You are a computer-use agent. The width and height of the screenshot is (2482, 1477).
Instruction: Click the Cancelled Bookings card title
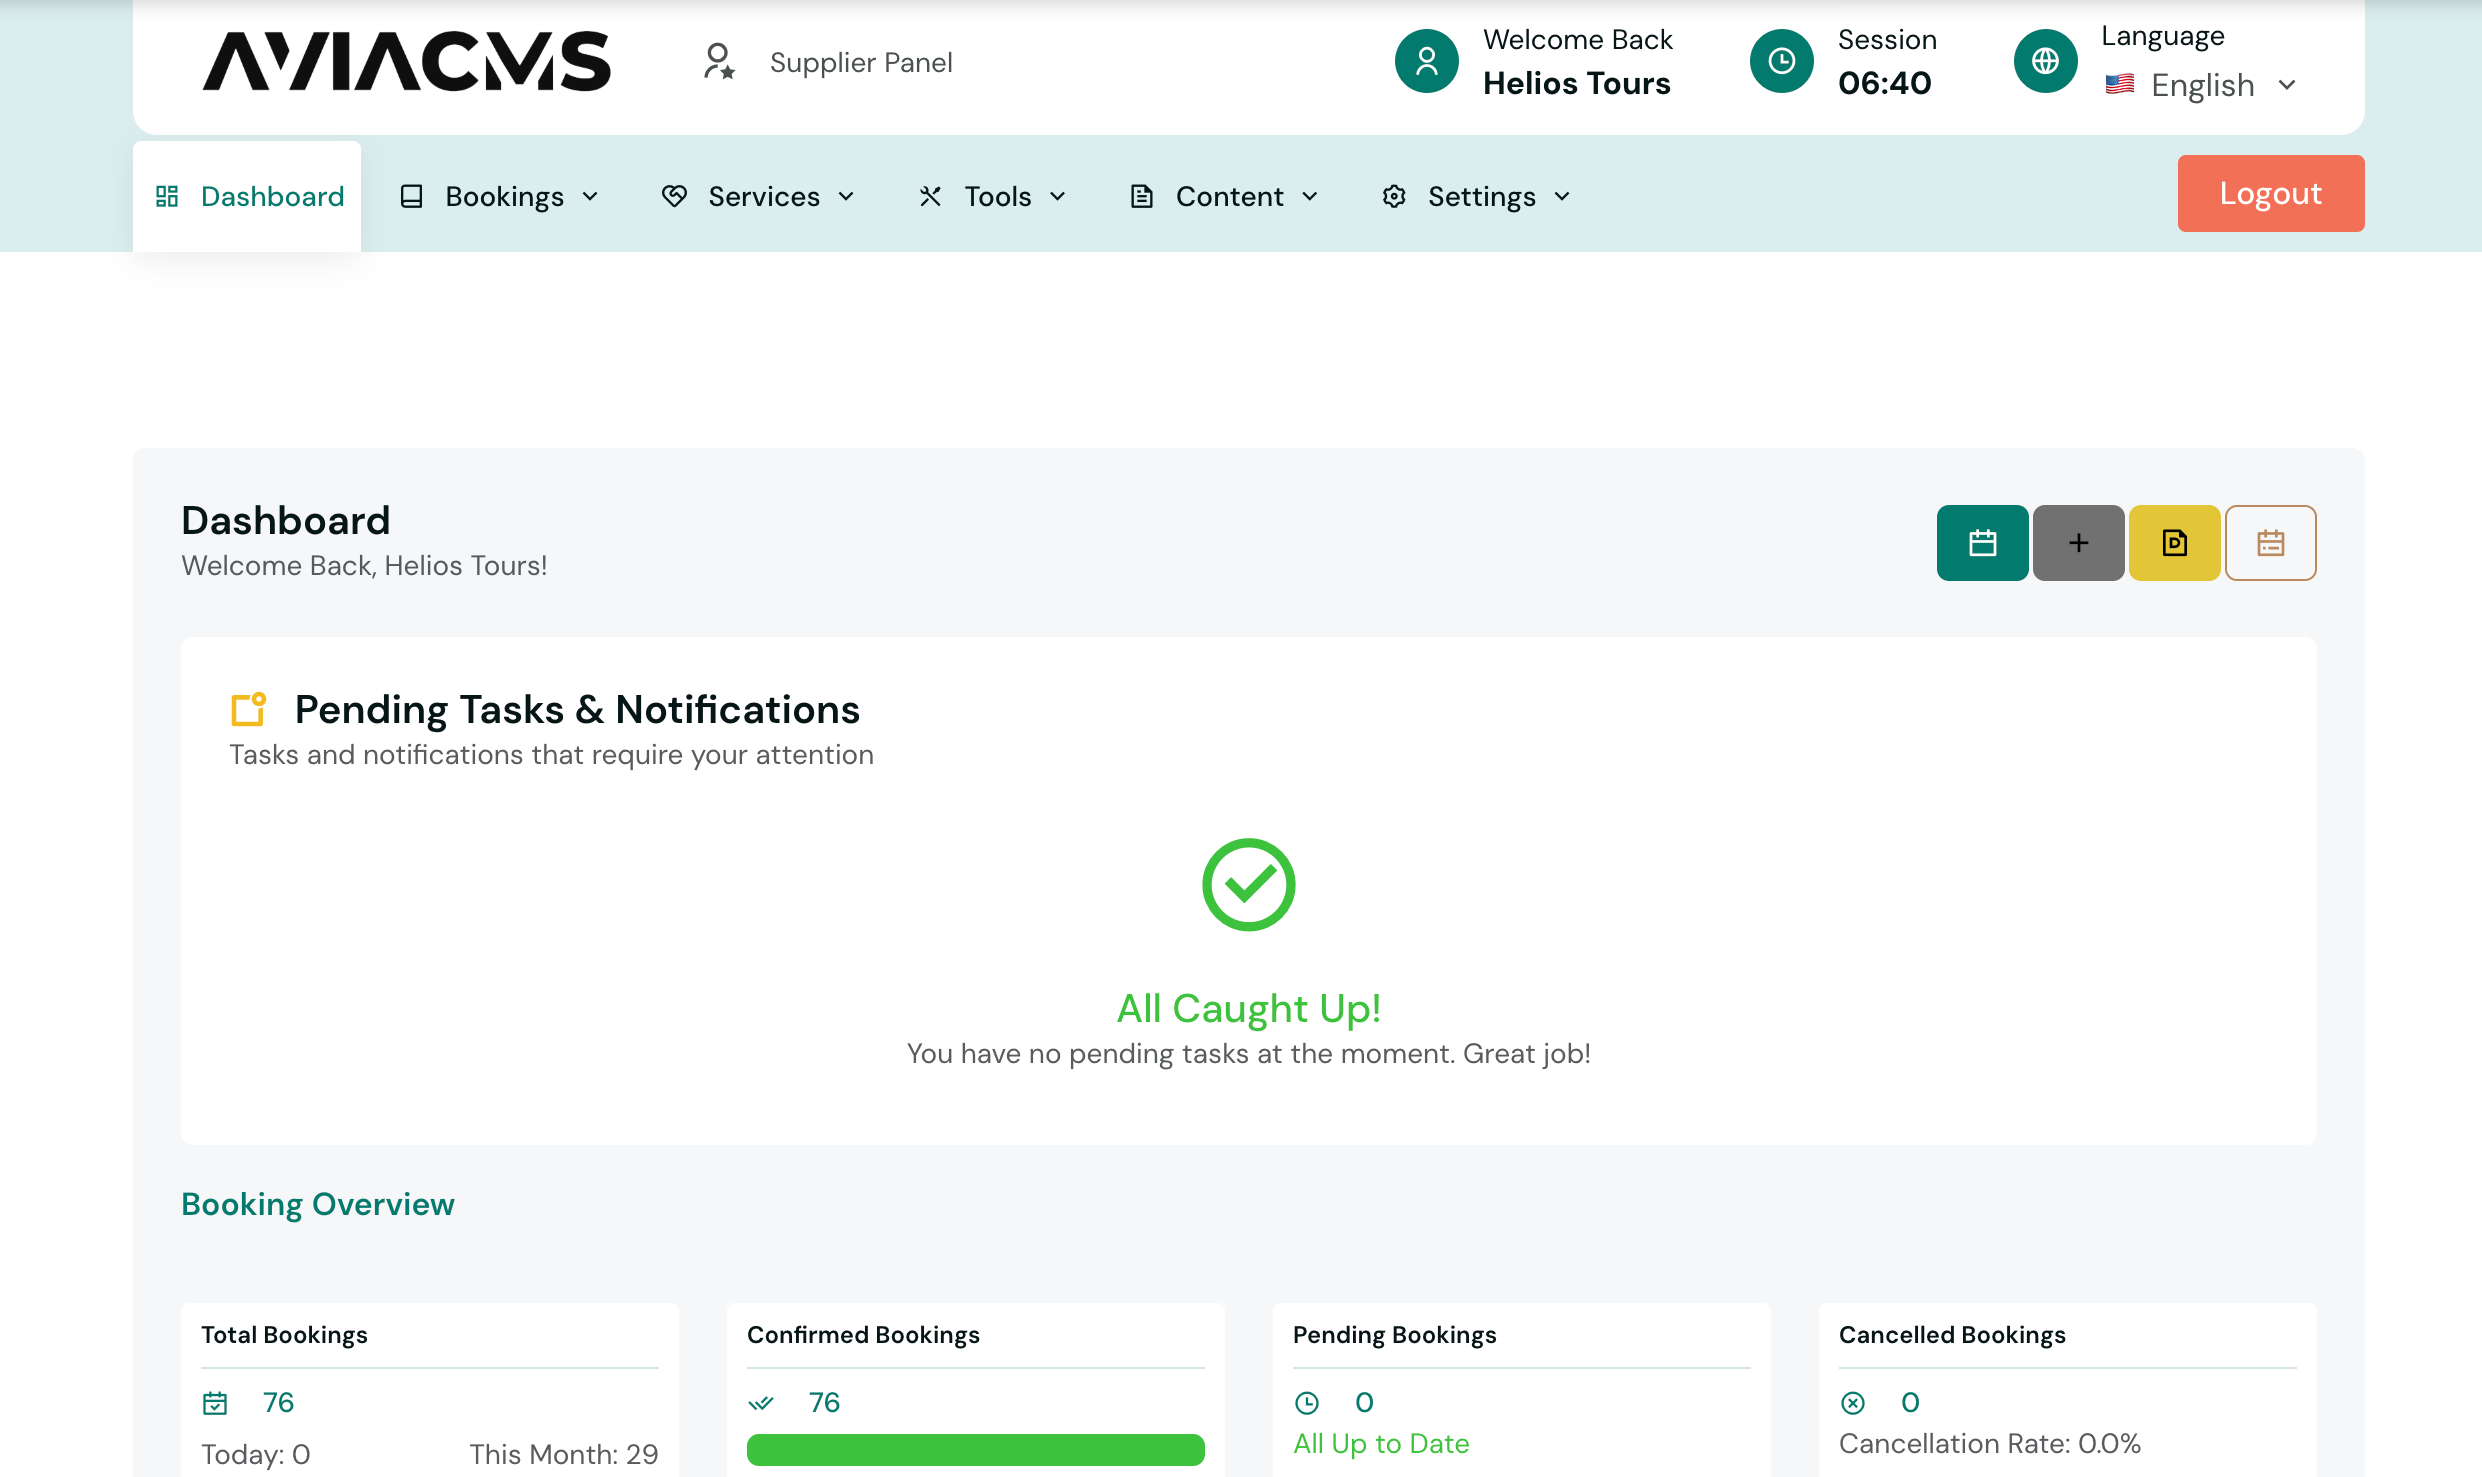pyautogui.click(x=1951, y=1335)
